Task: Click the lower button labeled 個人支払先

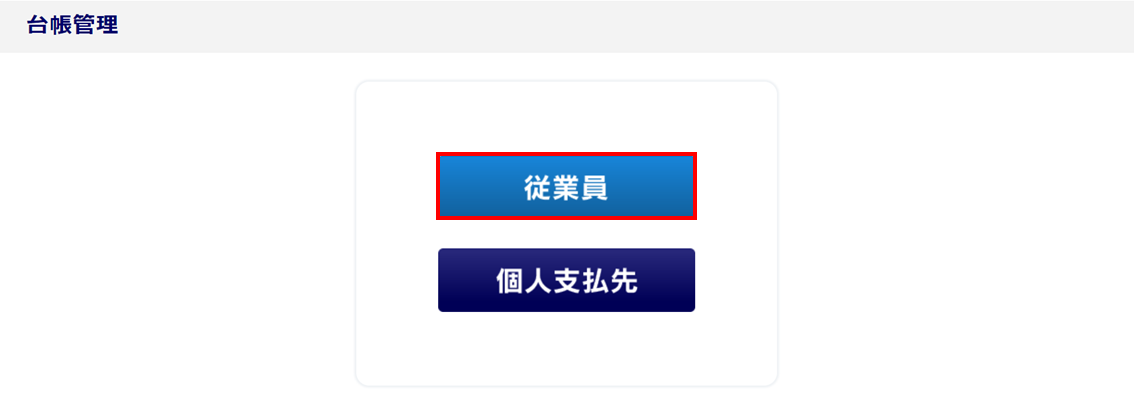Action: (566, 280)
